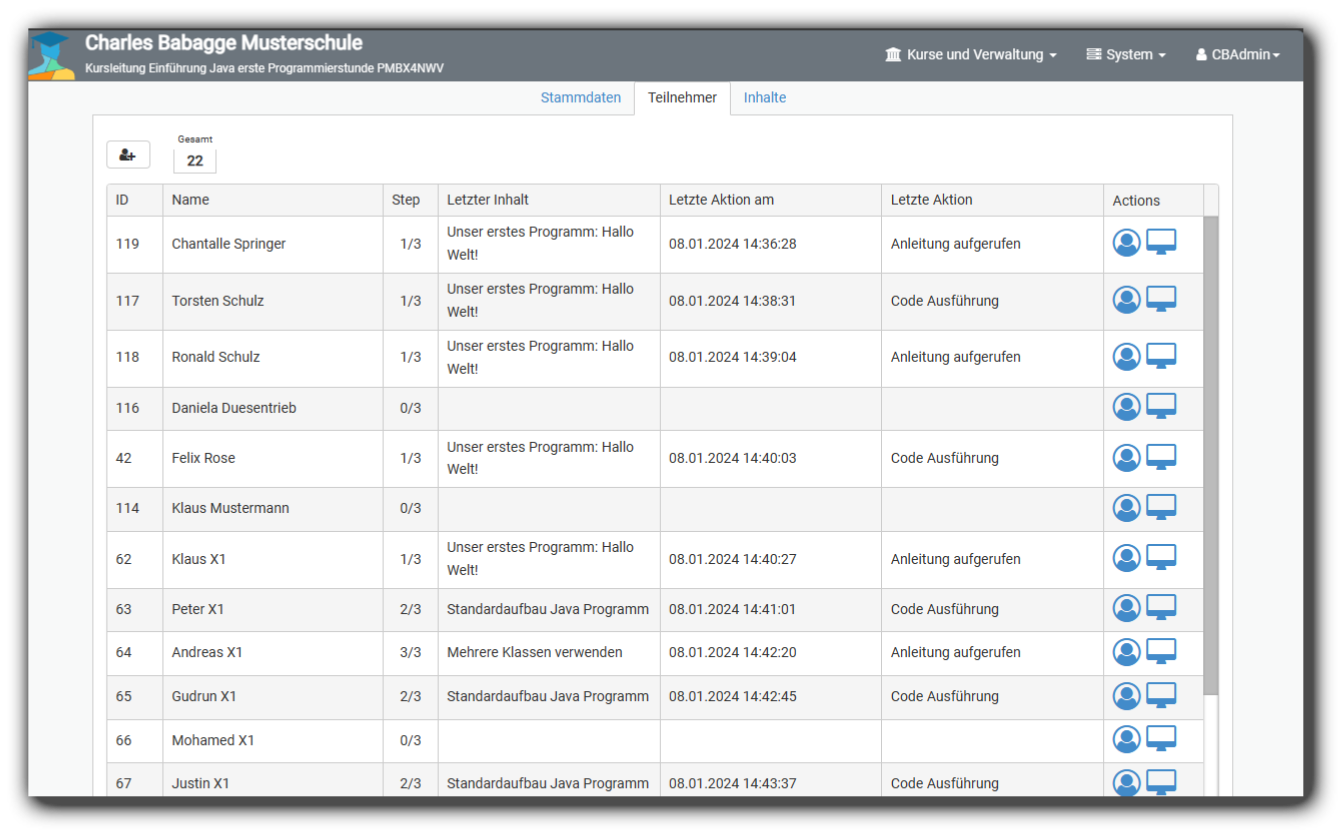Open the profile icon in Ronald Schulz row
Screen dimensions: 1344x837
click(x=1126, y=357)
